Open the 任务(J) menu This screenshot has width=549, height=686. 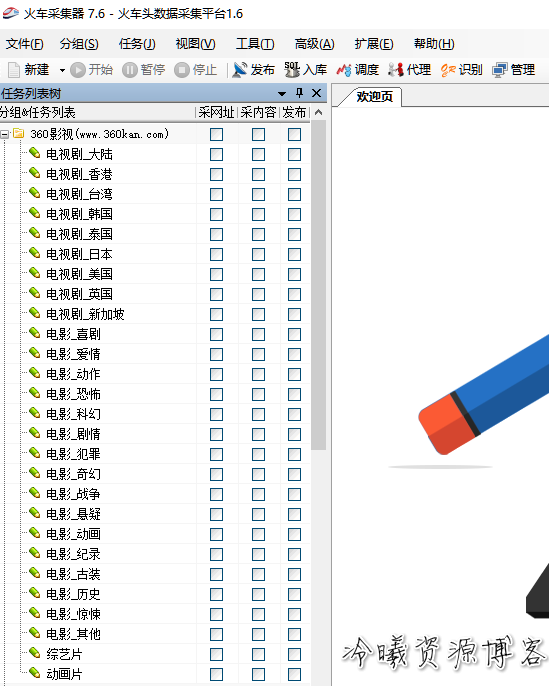pyautogui.click(x=137, y=44)
